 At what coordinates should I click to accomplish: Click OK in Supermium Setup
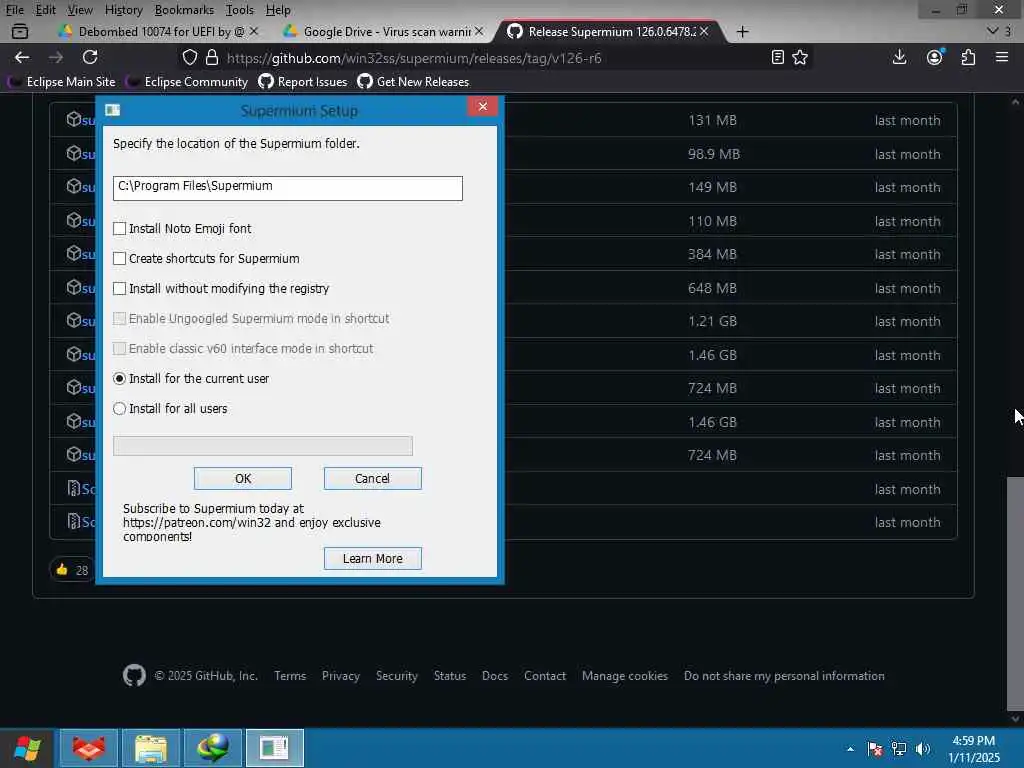[x=243, y=479]
